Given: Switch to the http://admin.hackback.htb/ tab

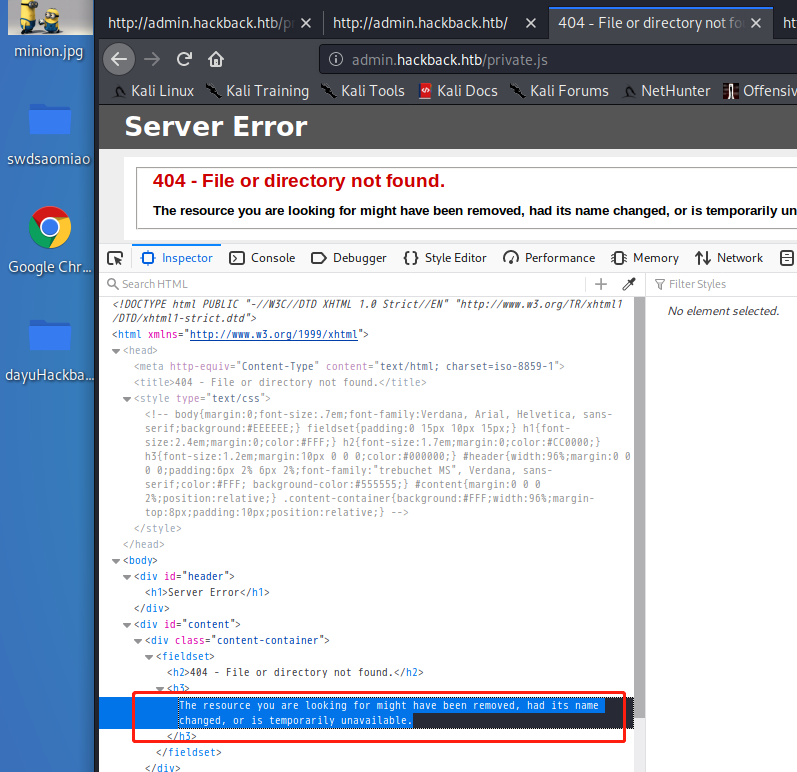Looking at the screenshot, I should [420, 23].
